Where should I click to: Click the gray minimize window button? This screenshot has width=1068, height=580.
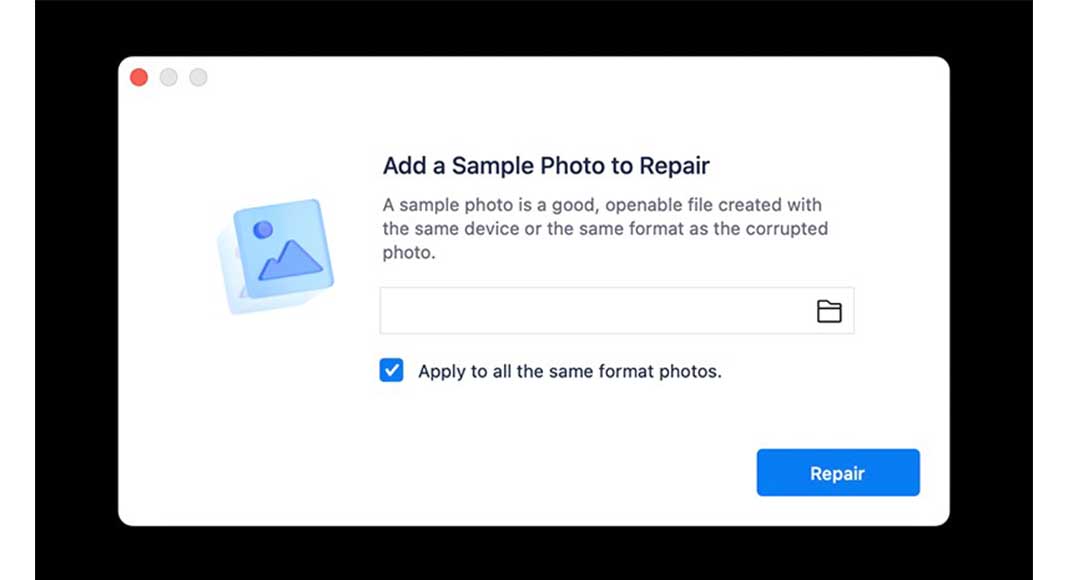point(169,78)
